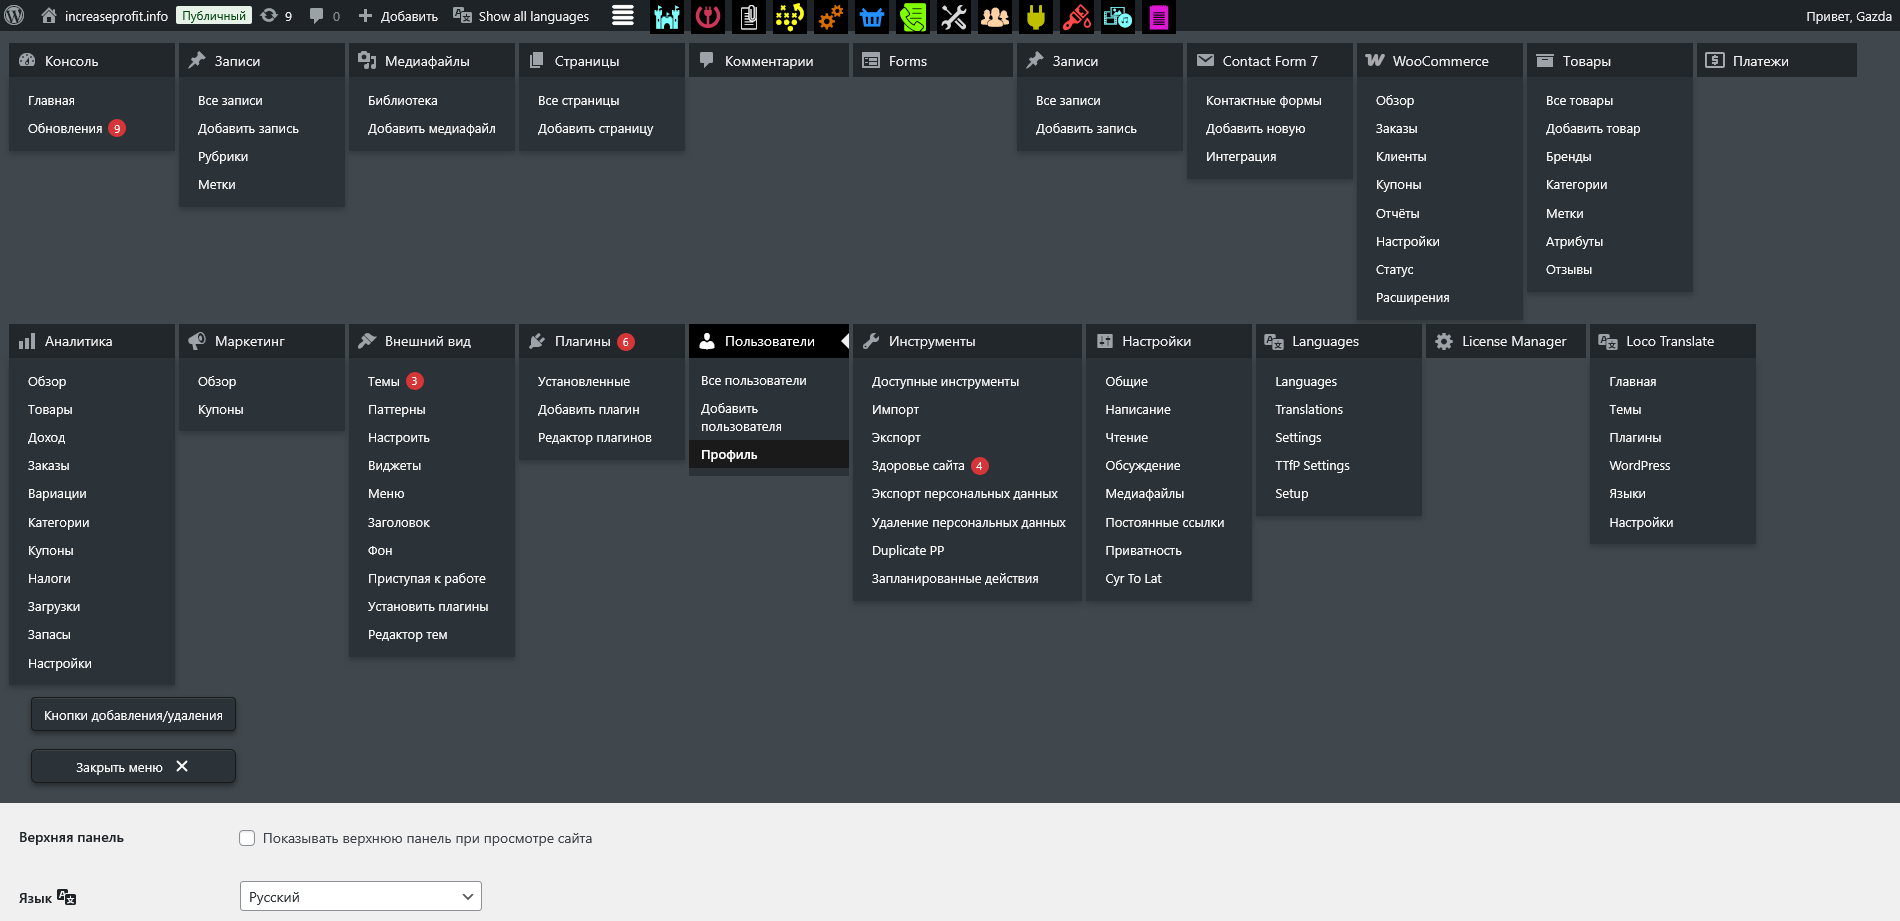
Task: Click the WooCommerce logo icon
Action: [1375, 60]
